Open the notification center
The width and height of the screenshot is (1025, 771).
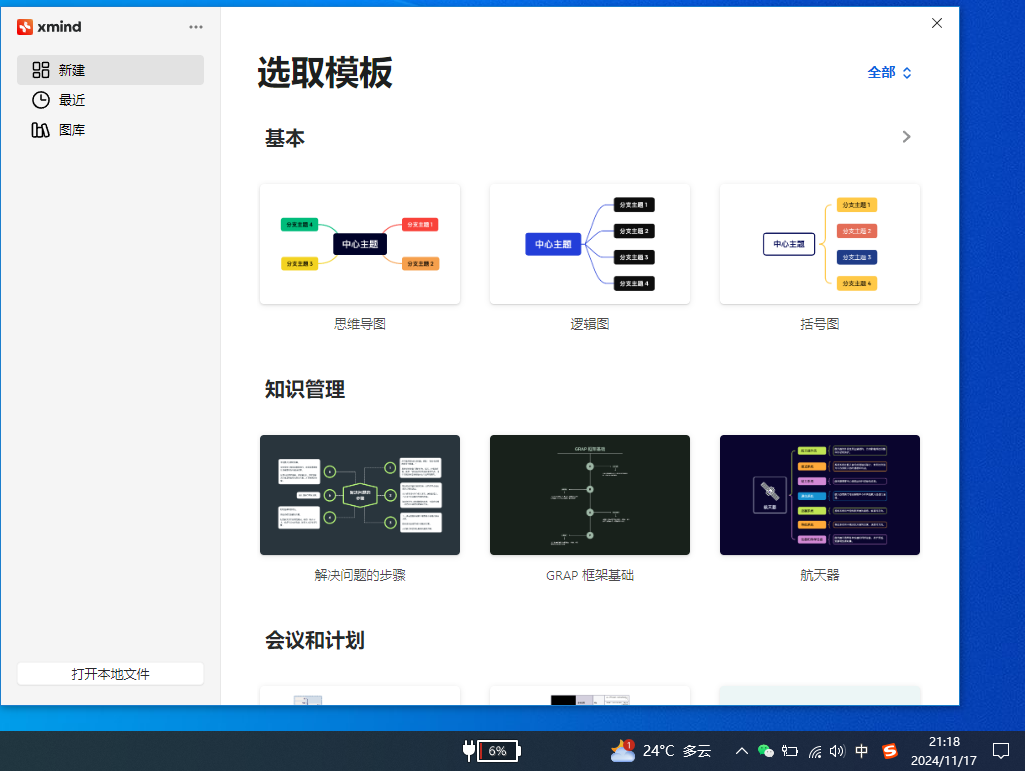tap(1002, 751)
